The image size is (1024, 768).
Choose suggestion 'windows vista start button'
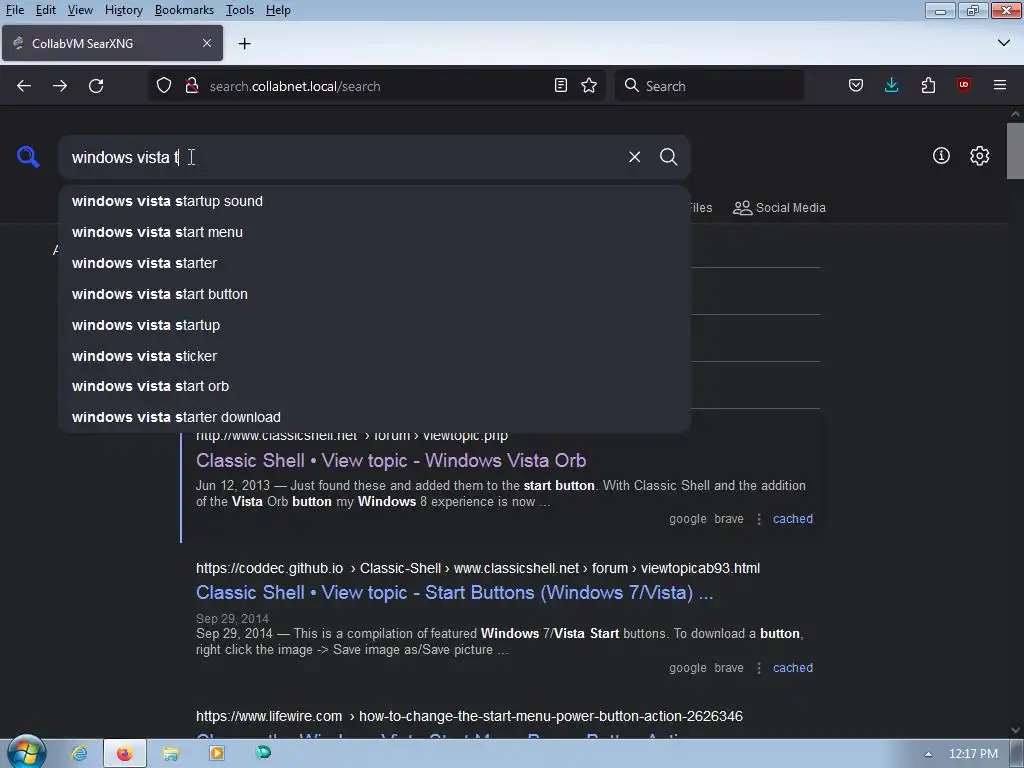point(374,294)
